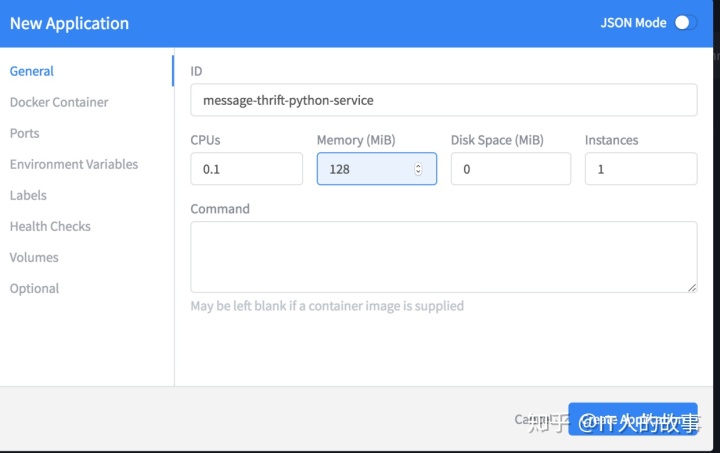Focus the Disk Space (MiB) field

pos(511,169)
